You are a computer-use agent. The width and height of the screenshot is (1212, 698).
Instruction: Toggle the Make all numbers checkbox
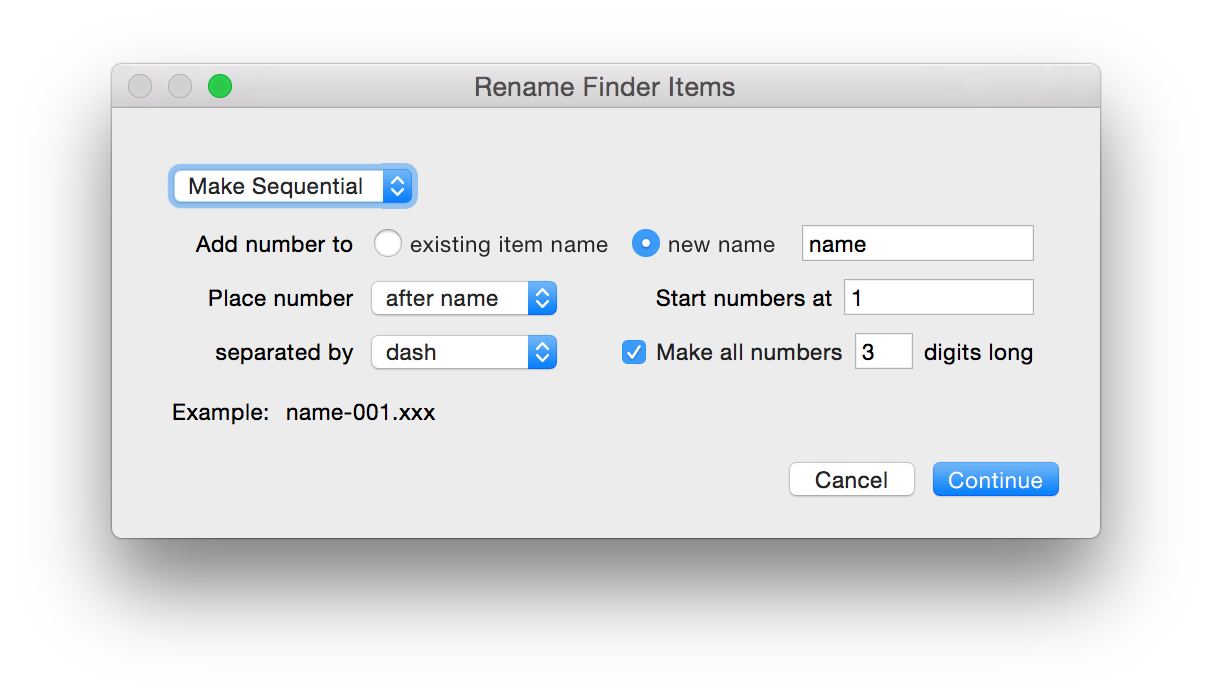[x=634, y=352]
